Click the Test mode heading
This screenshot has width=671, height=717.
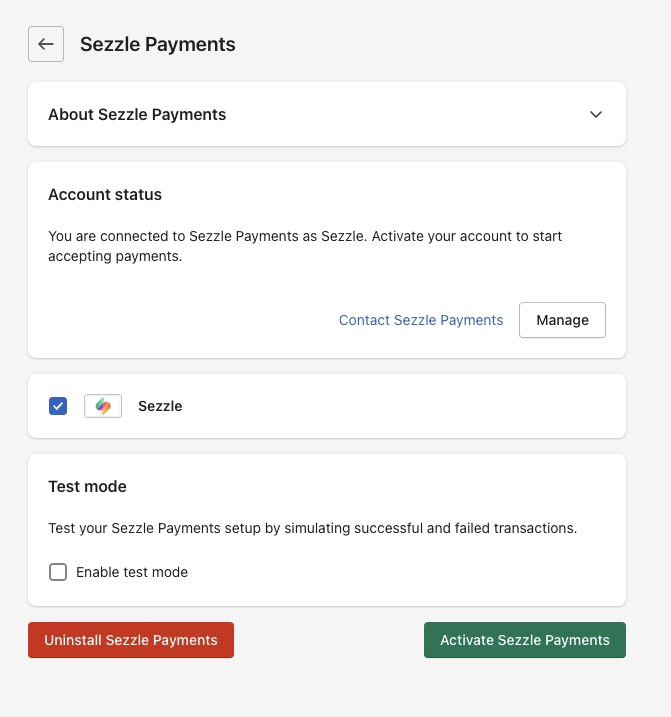click(87, 487)
